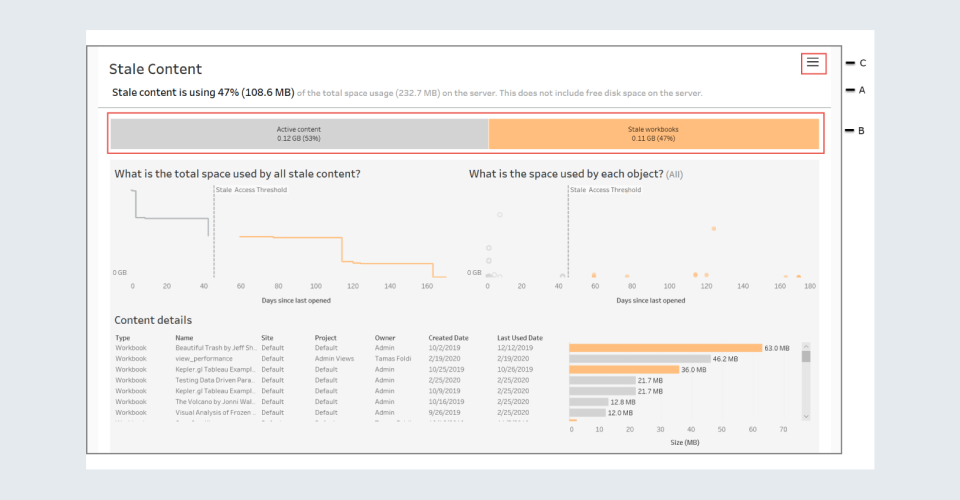Click the orange 36.0 MB size bar

[x=622, y=369]
